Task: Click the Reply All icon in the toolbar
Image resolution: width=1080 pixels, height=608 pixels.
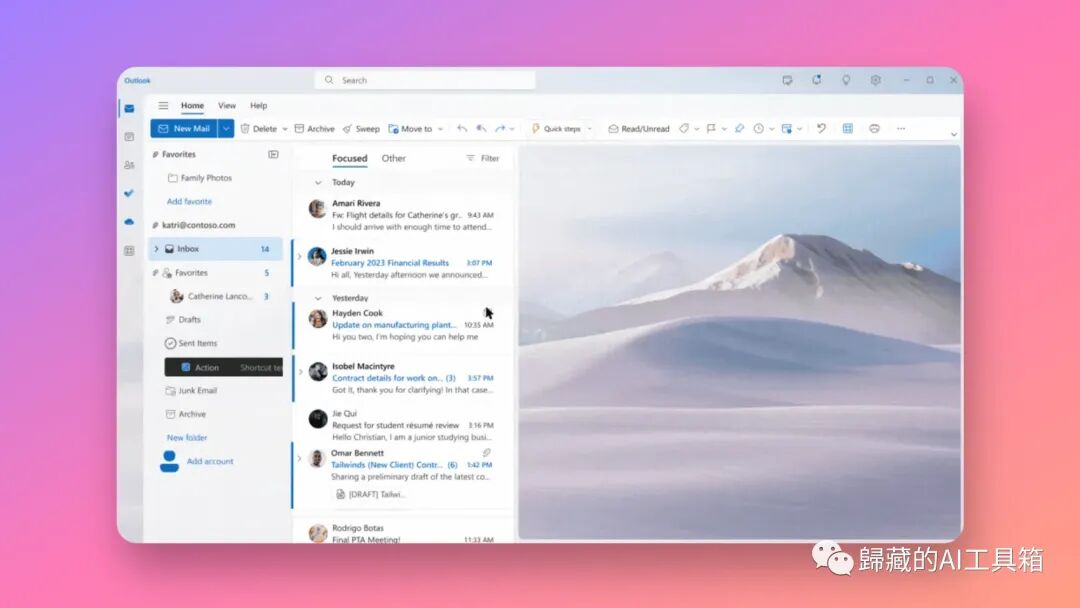Action: coord(481,129)
